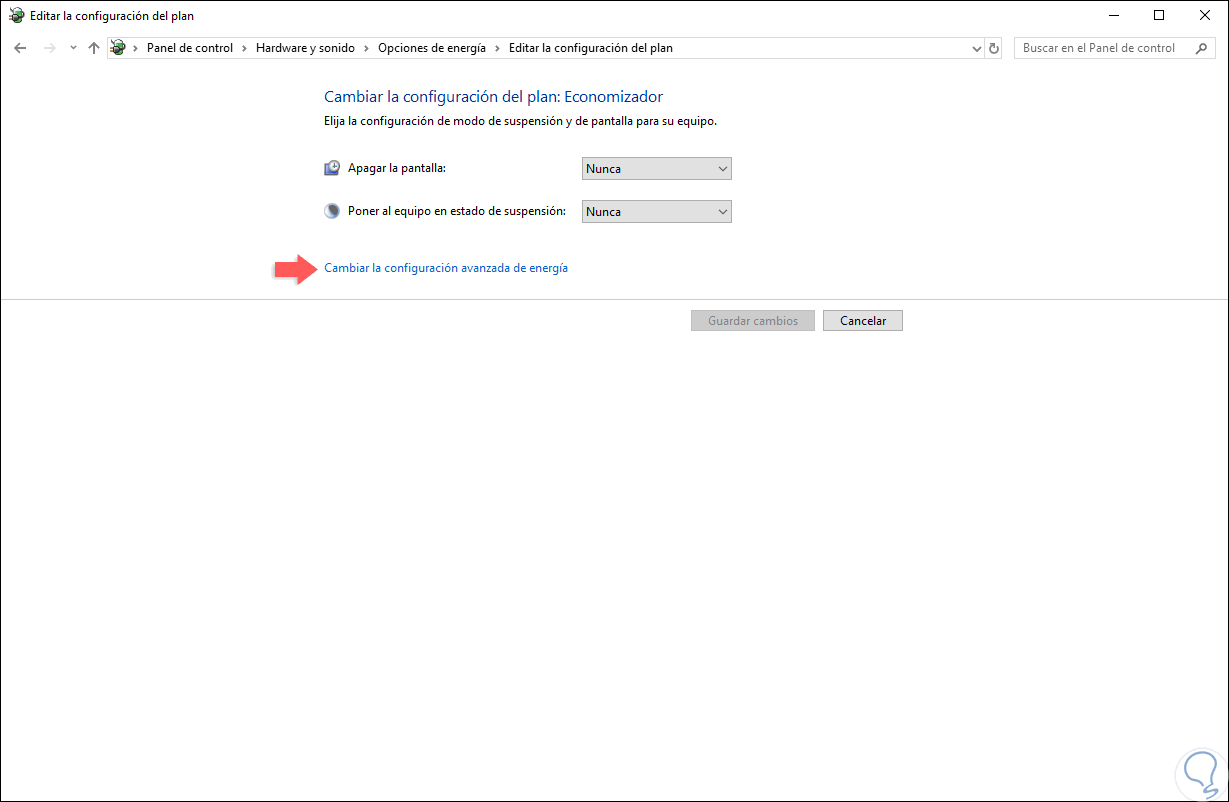Click the 'Cancelar' button
1229x802 pixels.
tap(863, 321)
